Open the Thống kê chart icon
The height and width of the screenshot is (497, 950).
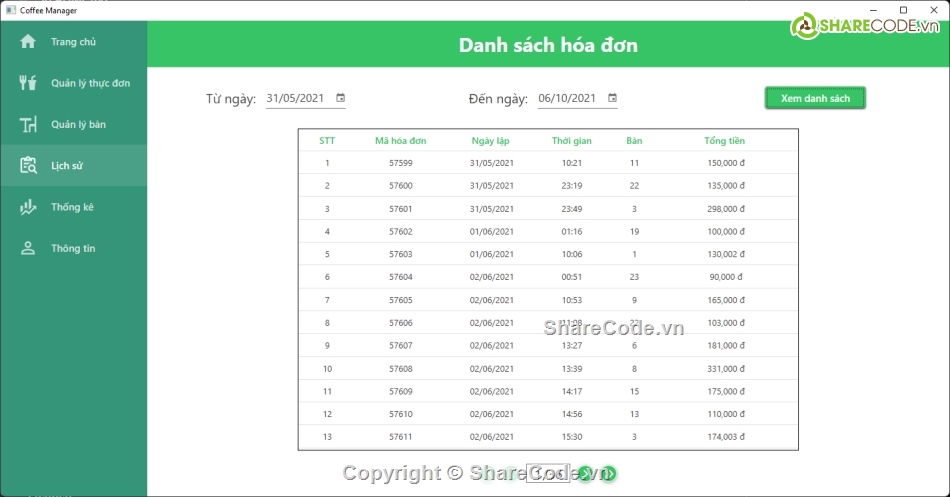(28, 207)
